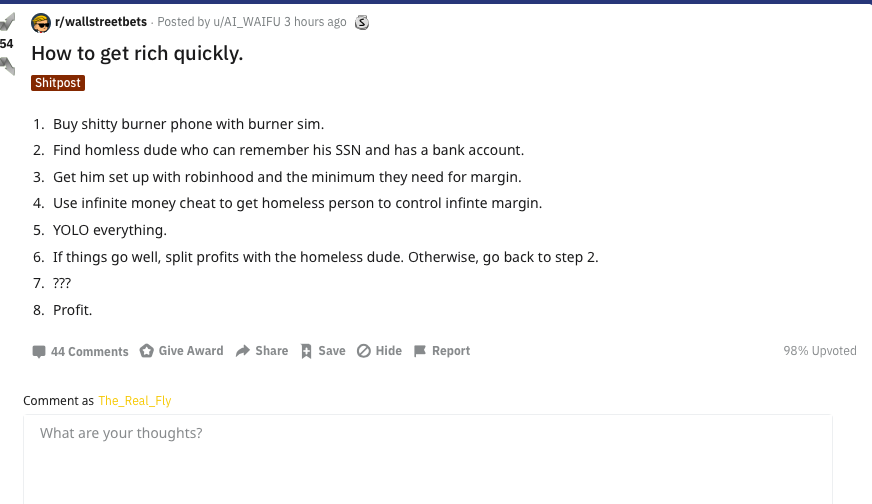The width and height of the screenshot is (872, 504).
Task: Visit u/AI_WAIFU's profile
Action: pos(247,22)
